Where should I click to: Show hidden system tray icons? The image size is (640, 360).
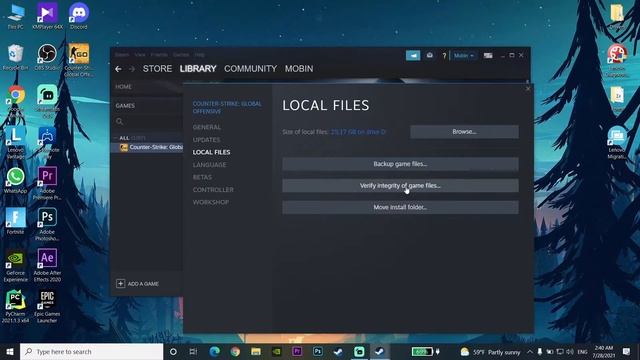click(529, 351)
